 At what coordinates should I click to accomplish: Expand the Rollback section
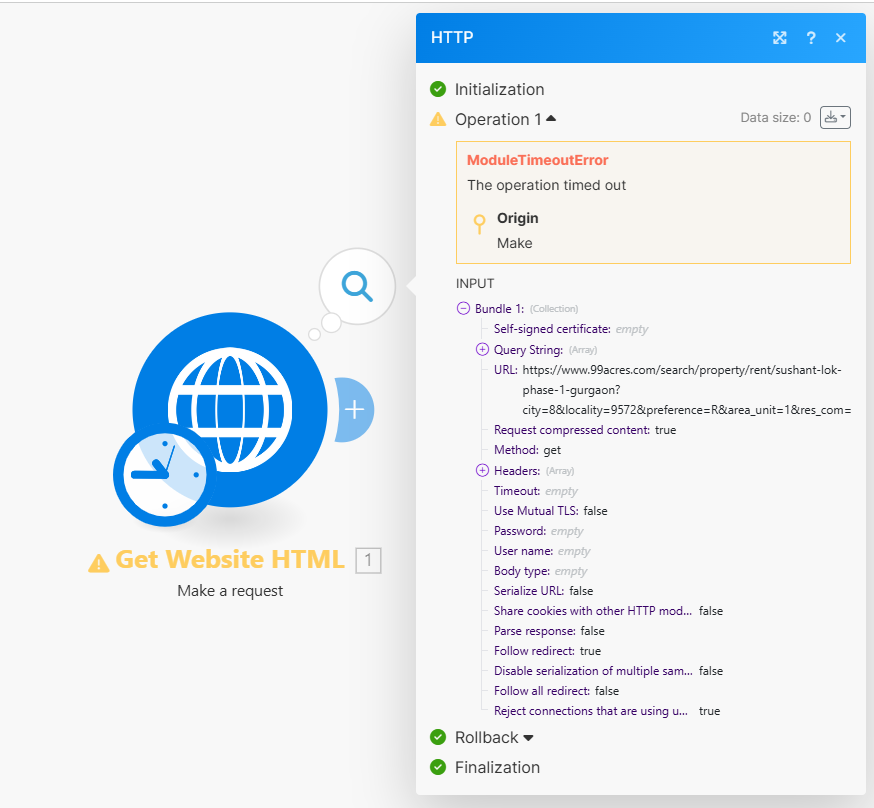(527, 737)
